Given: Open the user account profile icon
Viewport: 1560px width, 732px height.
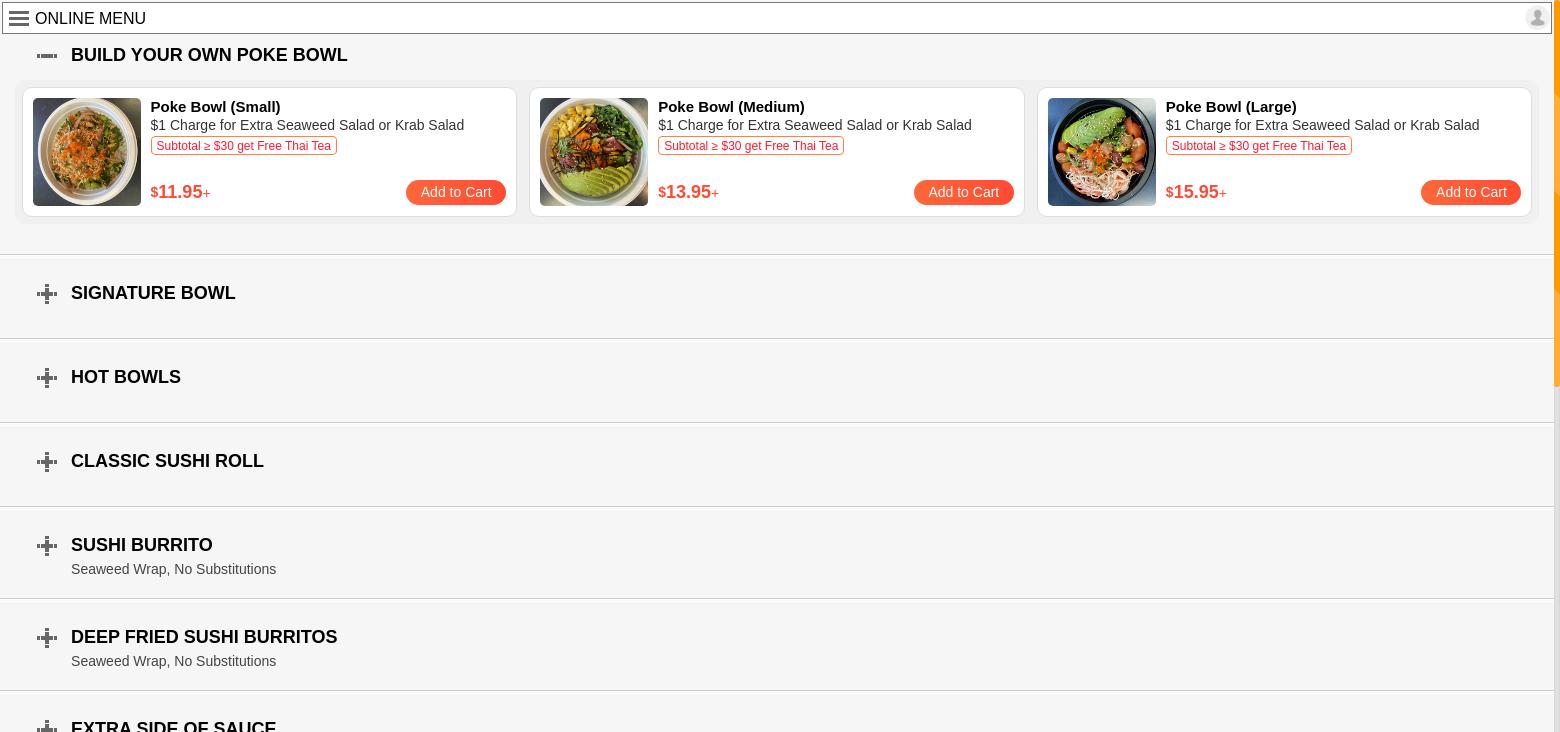Looking at the screenshot, I should pyautogui.click(x=1536, y=17).
